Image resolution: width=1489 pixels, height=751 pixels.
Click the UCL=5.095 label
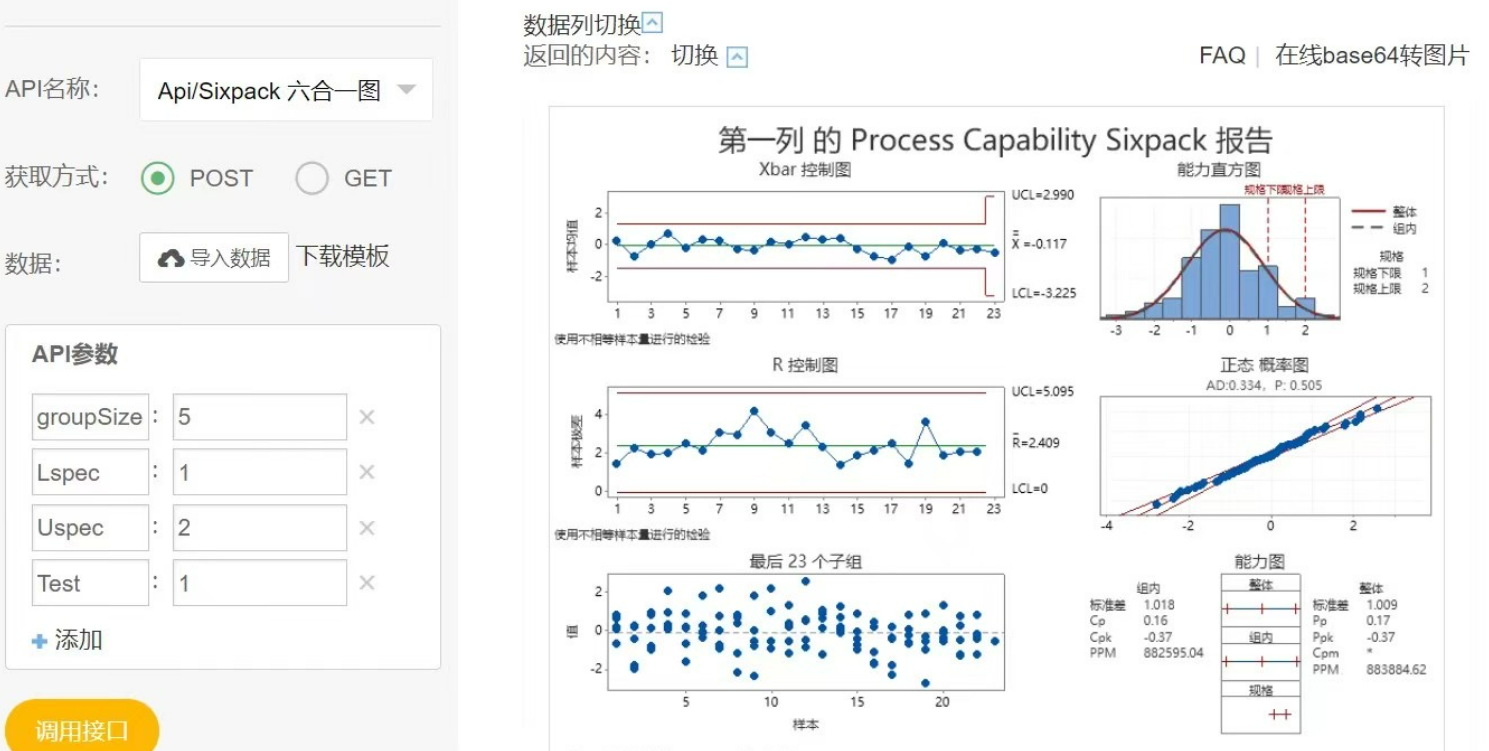pyautogui.click(x=1043, y=391)
